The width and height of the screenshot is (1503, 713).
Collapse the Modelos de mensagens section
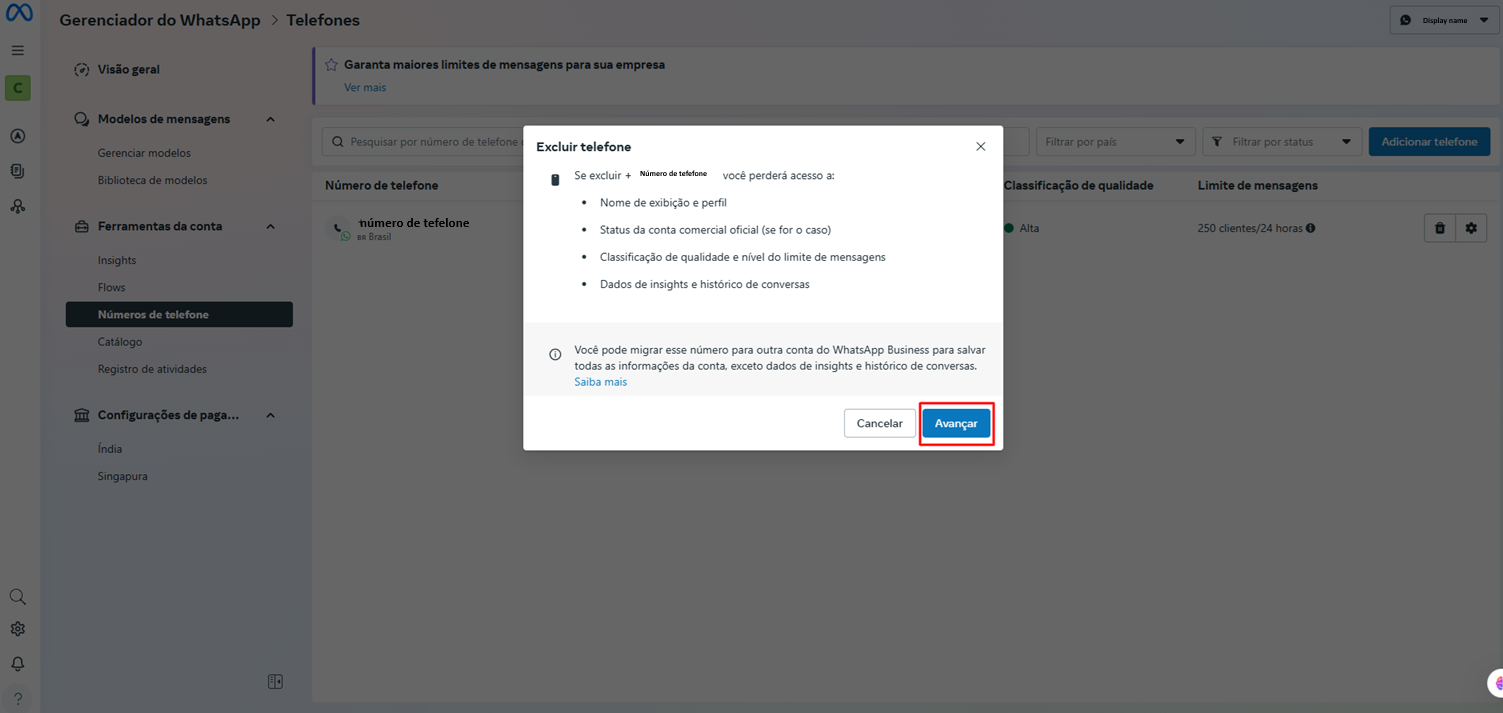(x=270, y=119)
